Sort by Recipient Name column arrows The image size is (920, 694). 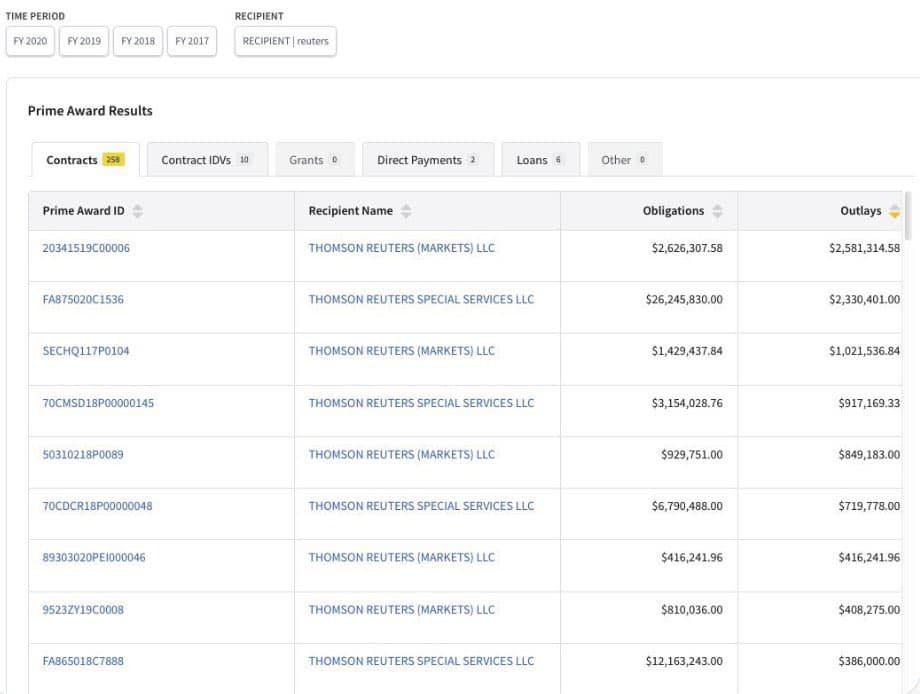pos(406,211)
